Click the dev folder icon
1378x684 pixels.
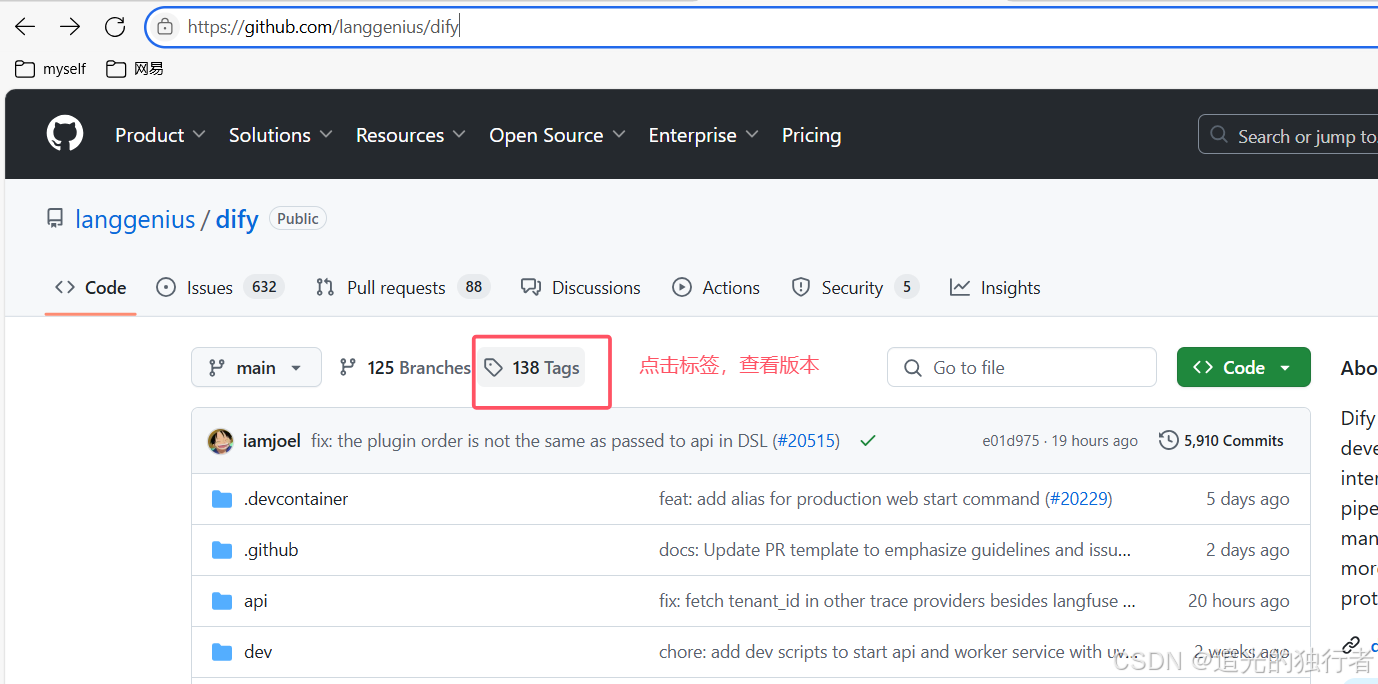[x=222, y=652]
